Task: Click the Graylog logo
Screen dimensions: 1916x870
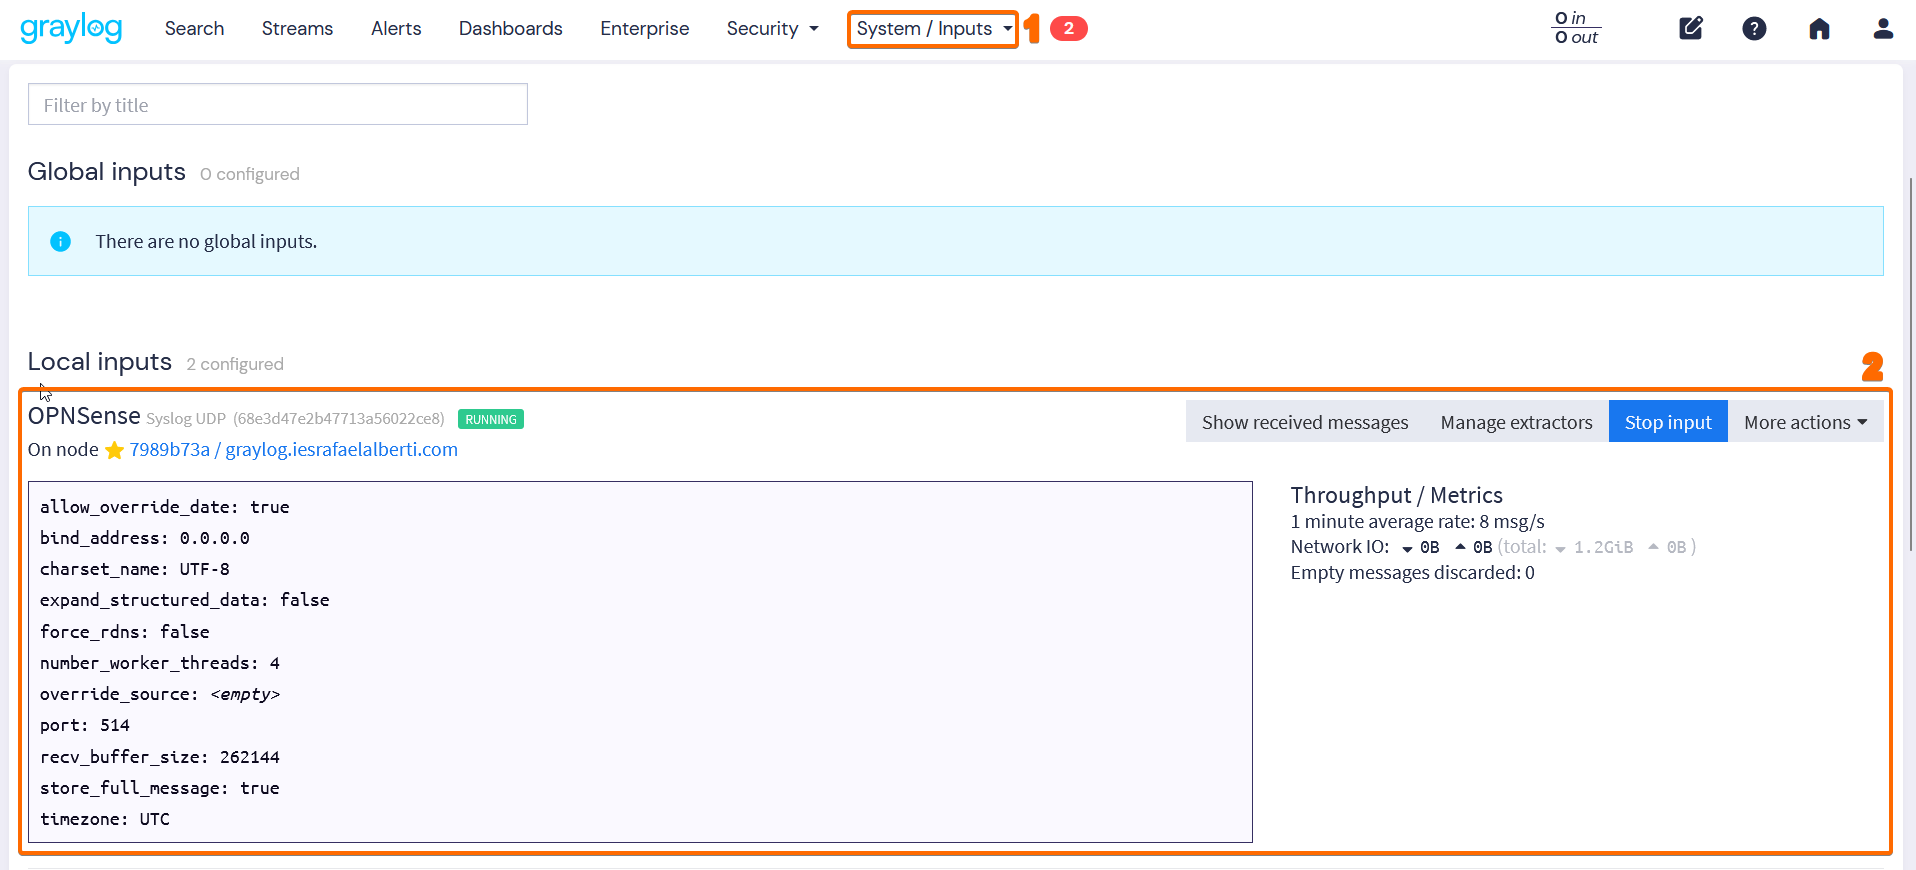Action: [71, 29]
